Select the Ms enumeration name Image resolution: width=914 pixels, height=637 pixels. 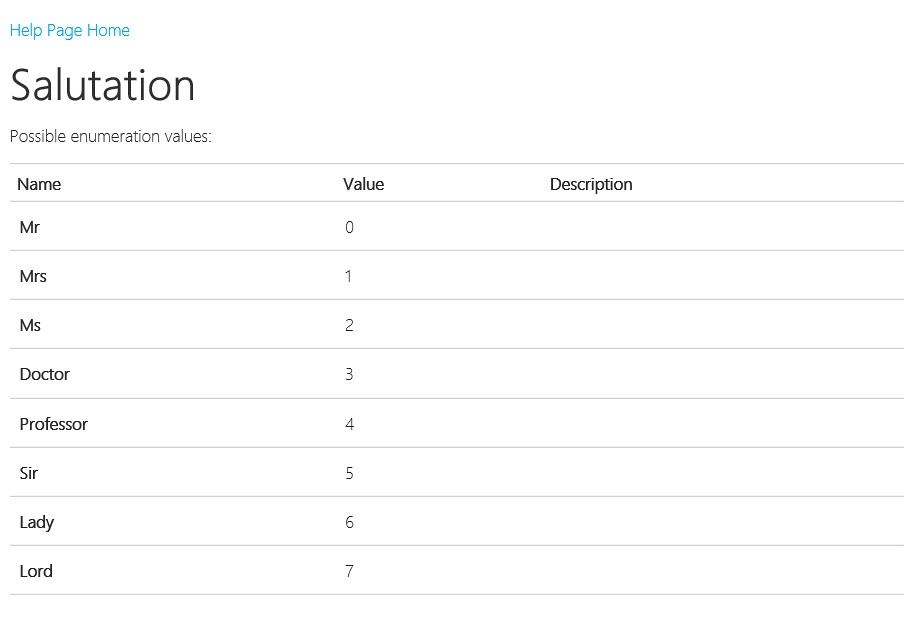[30, 325]
